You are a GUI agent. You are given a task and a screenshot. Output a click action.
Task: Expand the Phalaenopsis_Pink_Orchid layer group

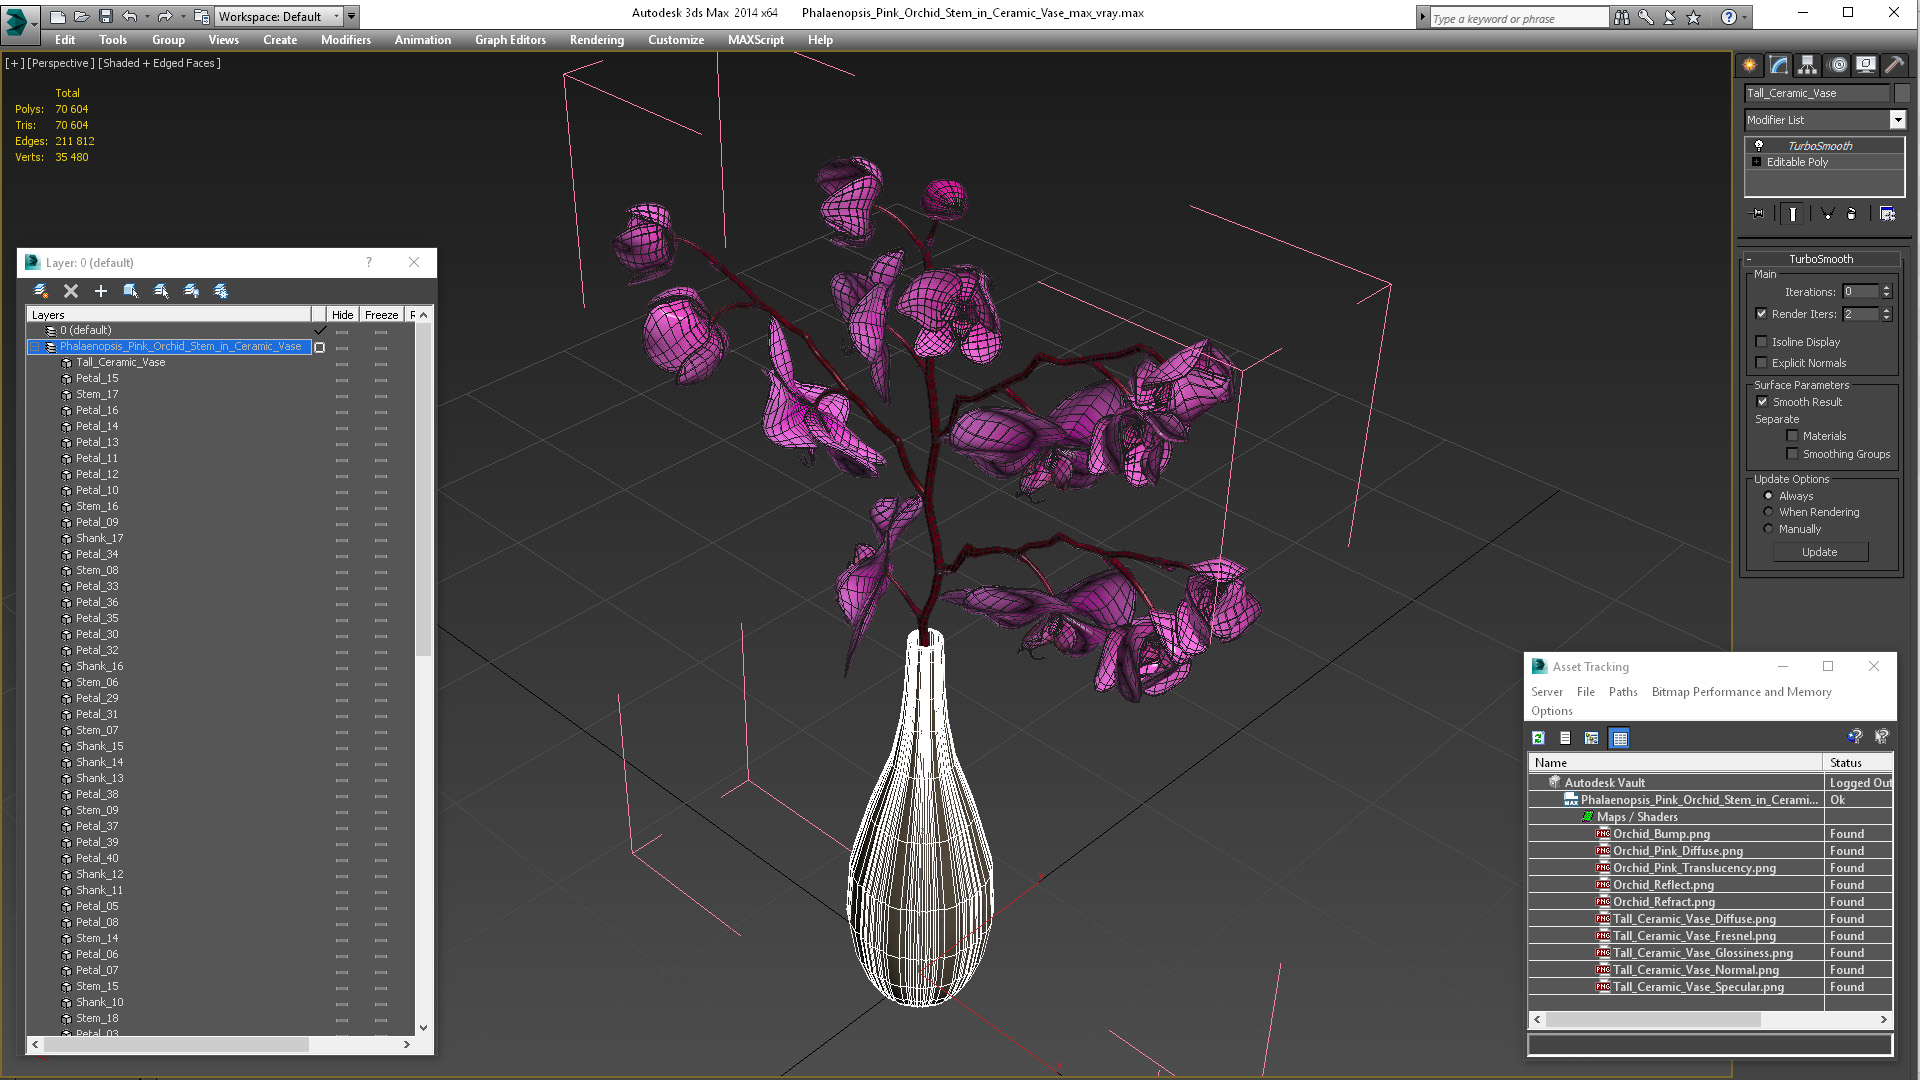click(x=34, y=345)
